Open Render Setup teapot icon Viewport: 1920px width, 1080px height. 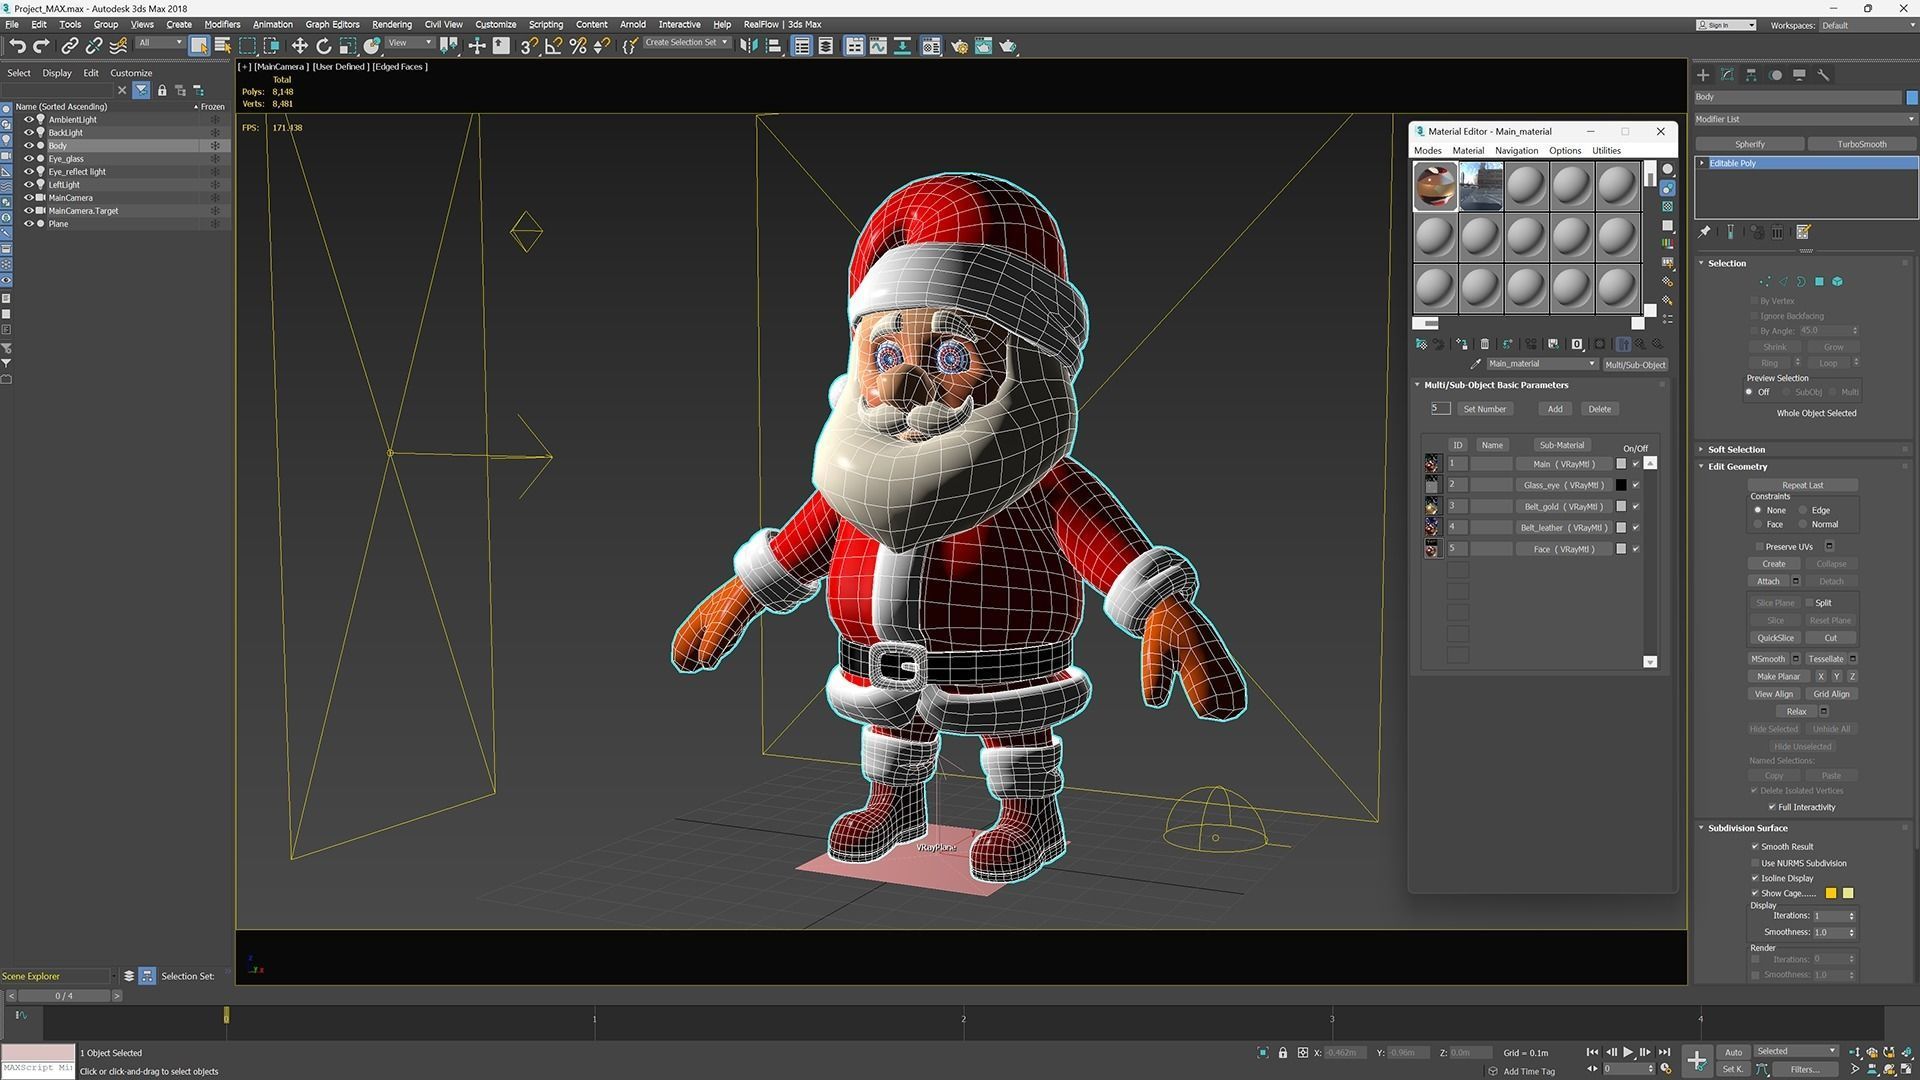pyautogui.click(x=959, y=46)
